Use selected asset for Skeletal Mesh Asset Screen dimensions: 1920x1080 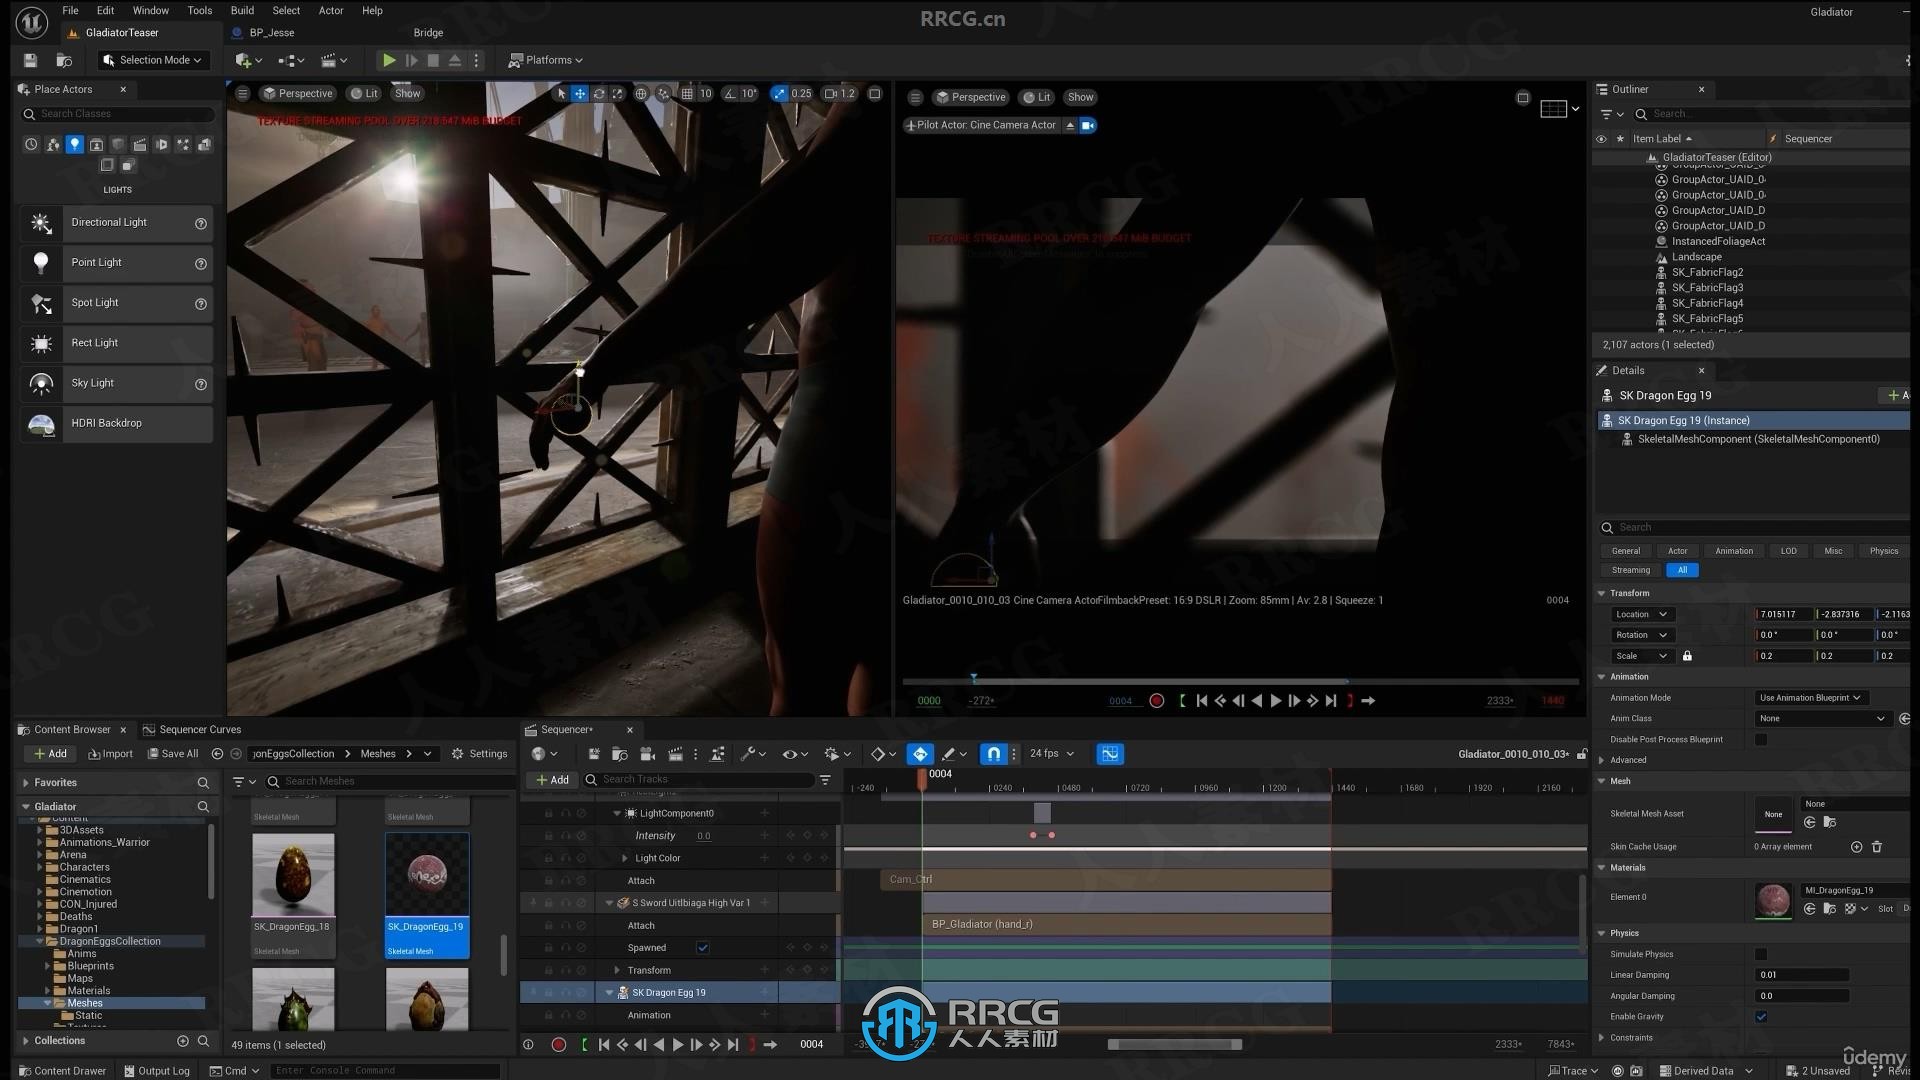1810,822
